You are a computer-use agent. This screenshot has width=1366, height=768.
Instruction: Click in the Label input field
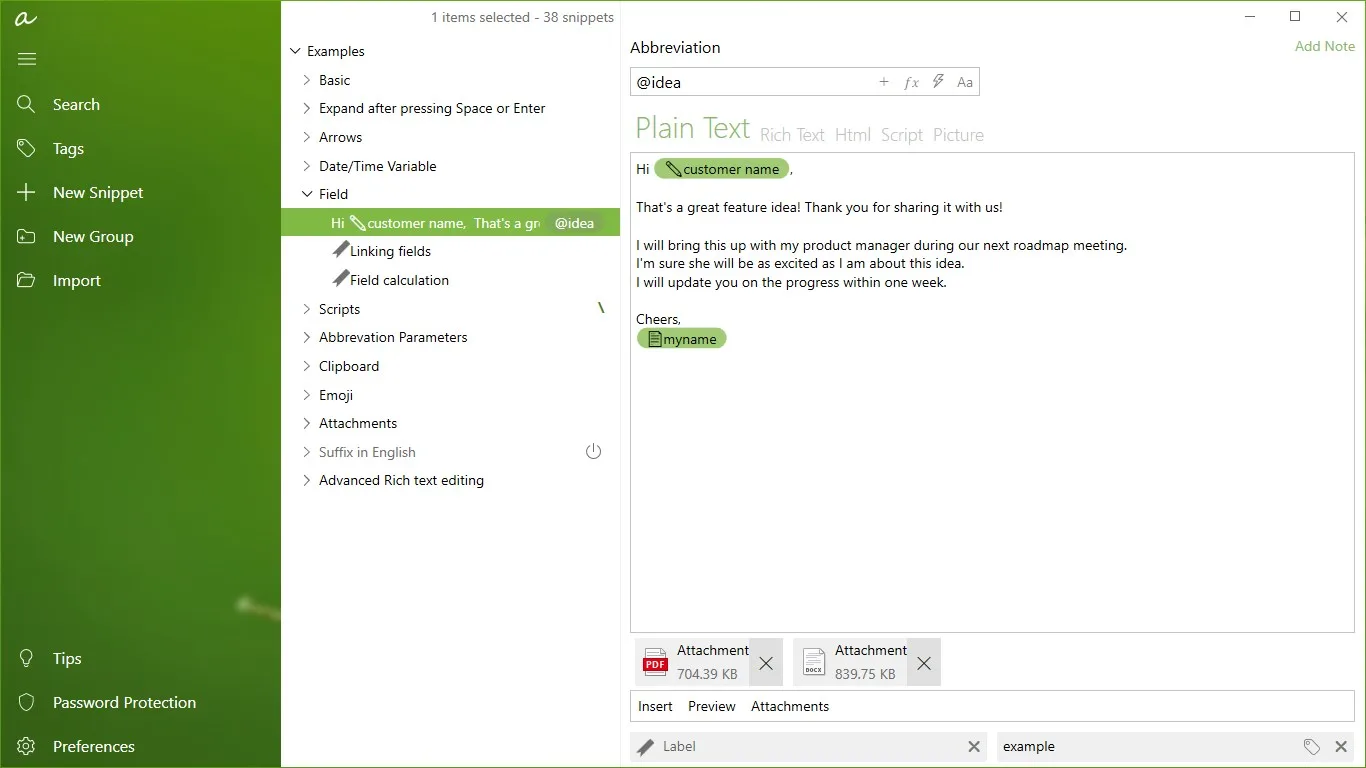point(810,746)
